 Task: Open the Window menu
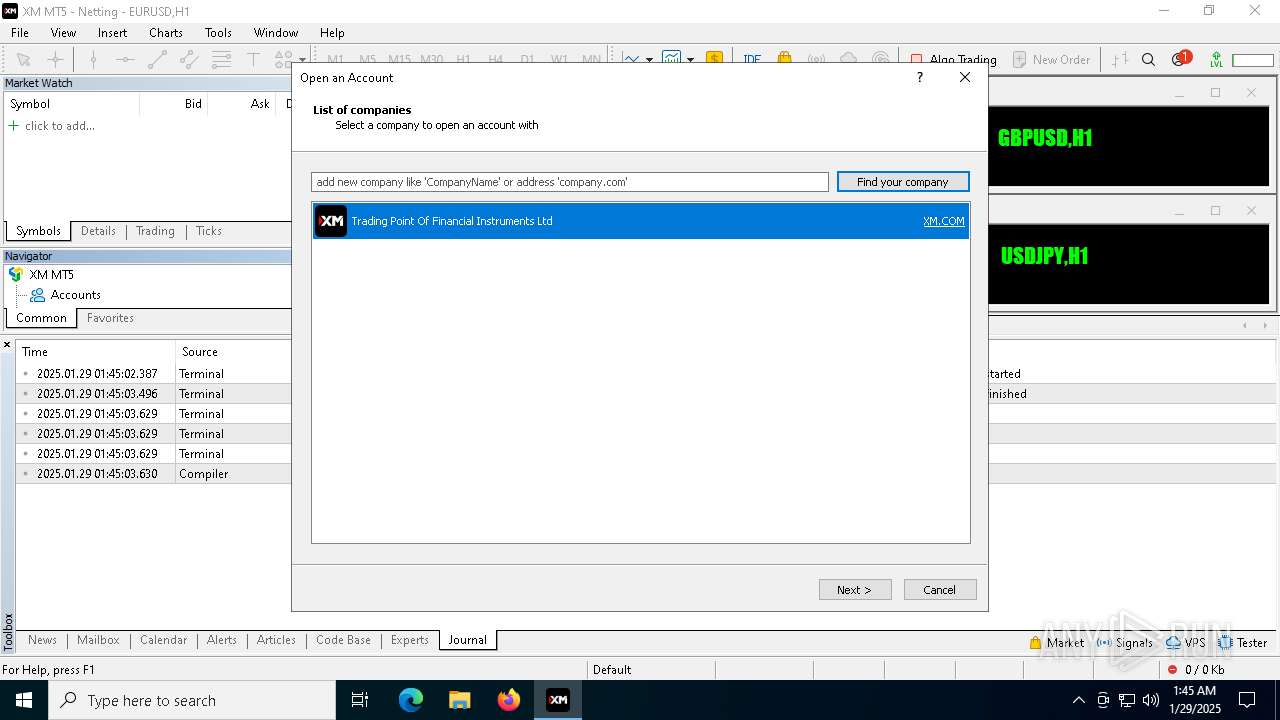(x=276, y=32)
